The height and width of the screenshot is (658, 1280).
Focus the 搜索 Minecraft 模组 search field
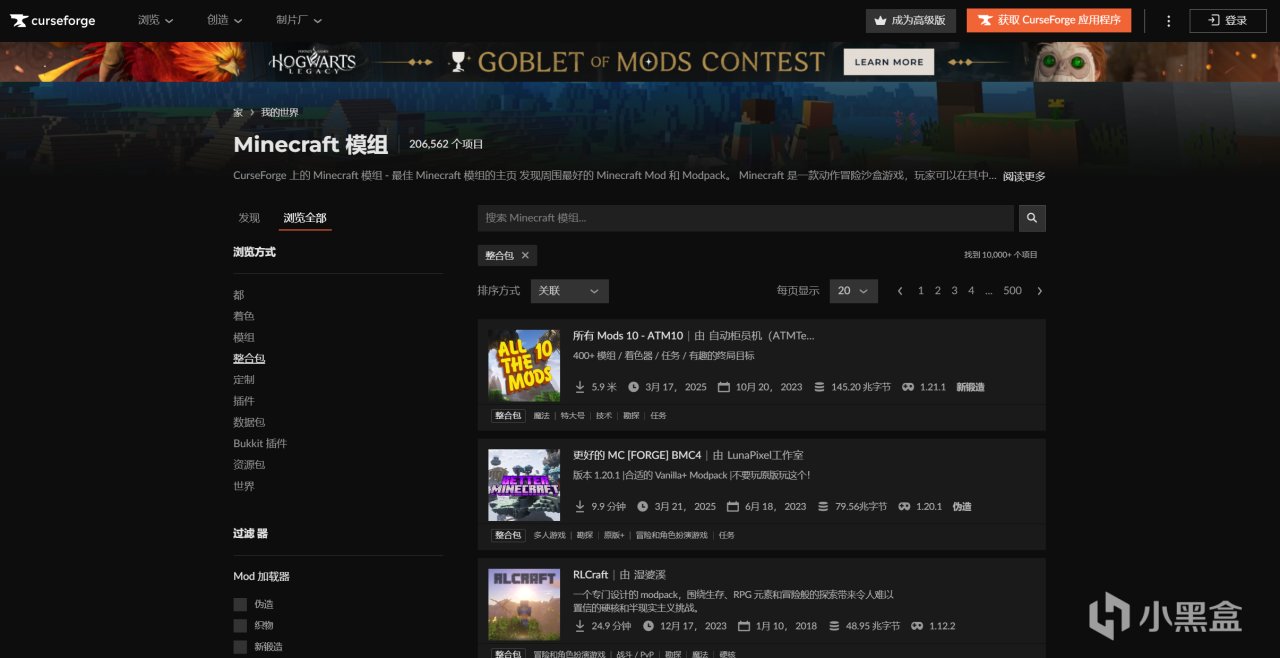pyautogui.click(x=746, y=218)
